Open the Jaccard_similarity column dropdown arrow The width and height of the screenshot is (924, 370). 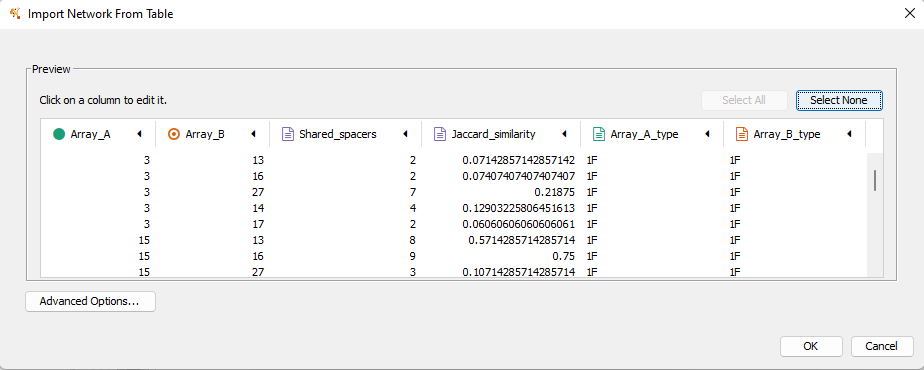coord(565,134)
